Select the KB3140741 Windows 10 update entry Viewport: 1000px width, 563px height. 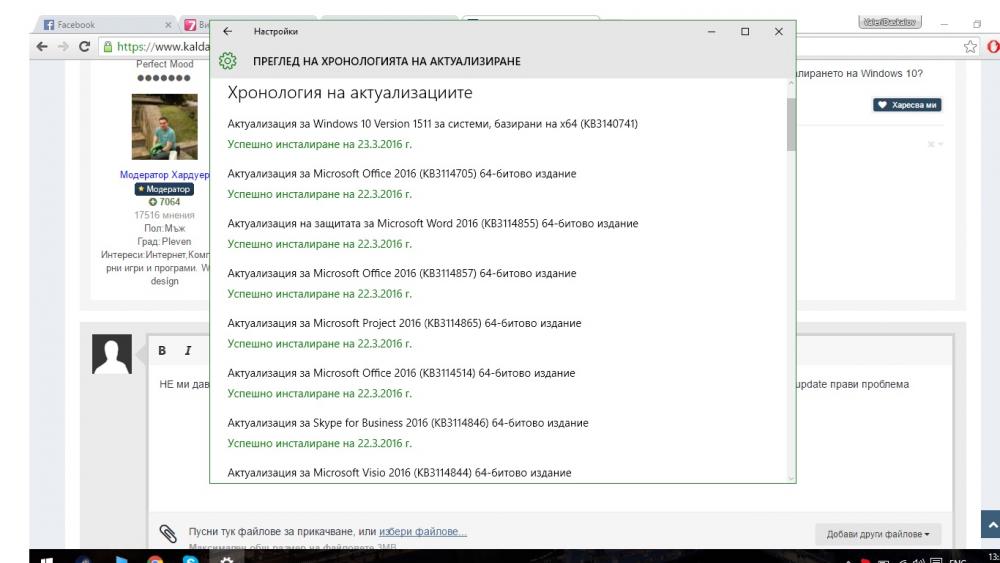[x=432, y=124]
